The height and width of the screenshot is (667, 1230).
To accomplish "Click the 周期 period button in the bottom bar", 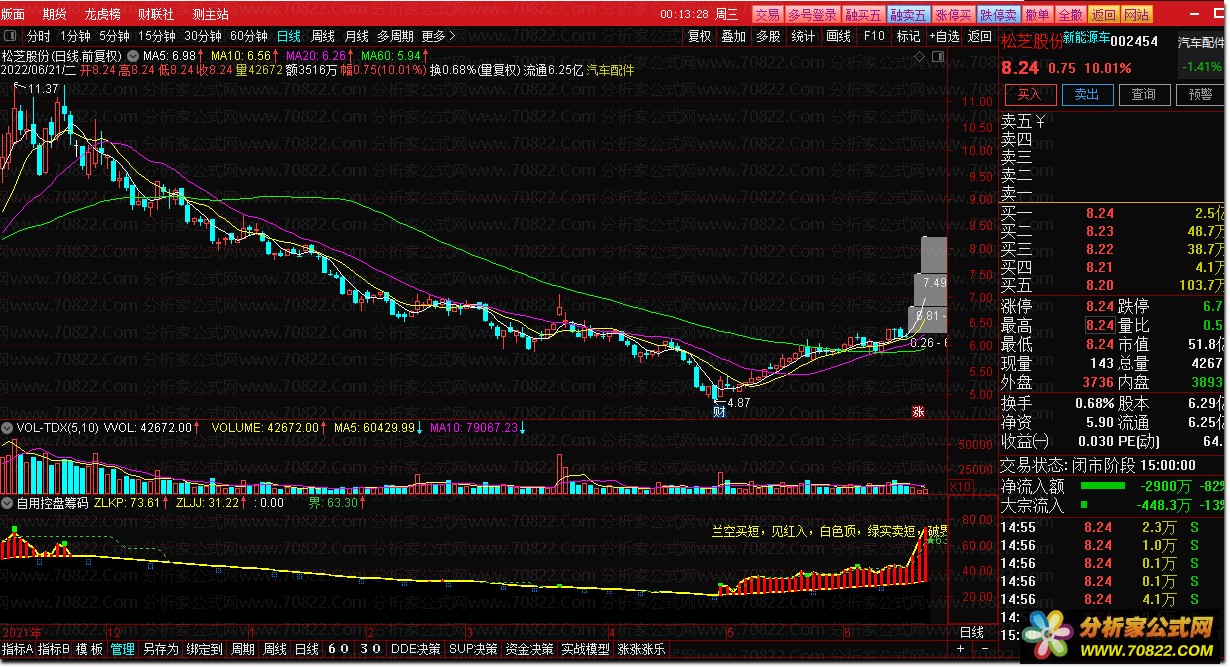I will tap(243, 650).
